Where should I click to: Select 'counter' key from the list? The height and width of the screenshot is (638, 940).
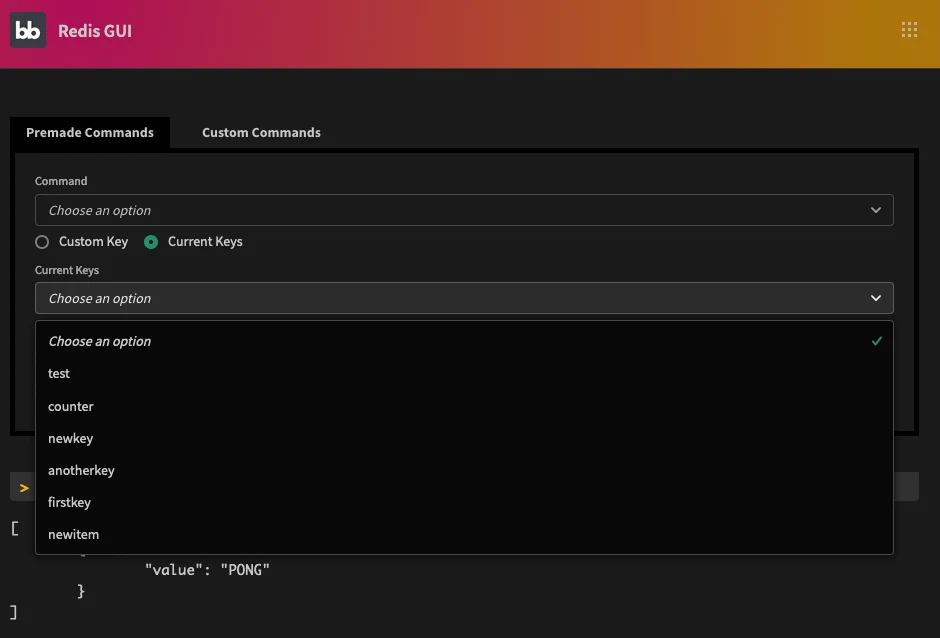click(464, 406)
